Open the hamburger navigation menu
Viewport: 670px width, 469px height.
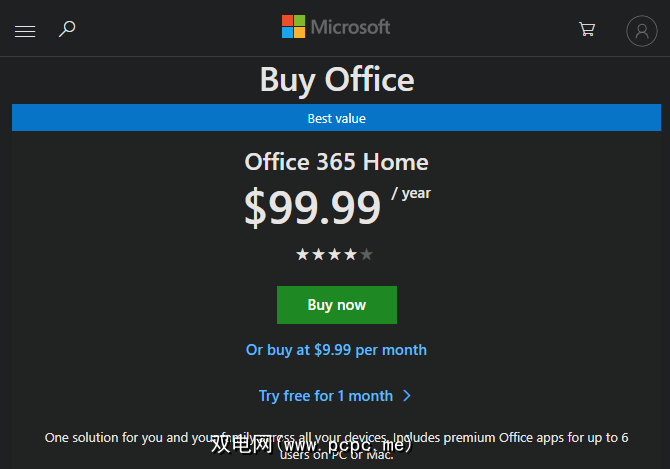(25, 31)
